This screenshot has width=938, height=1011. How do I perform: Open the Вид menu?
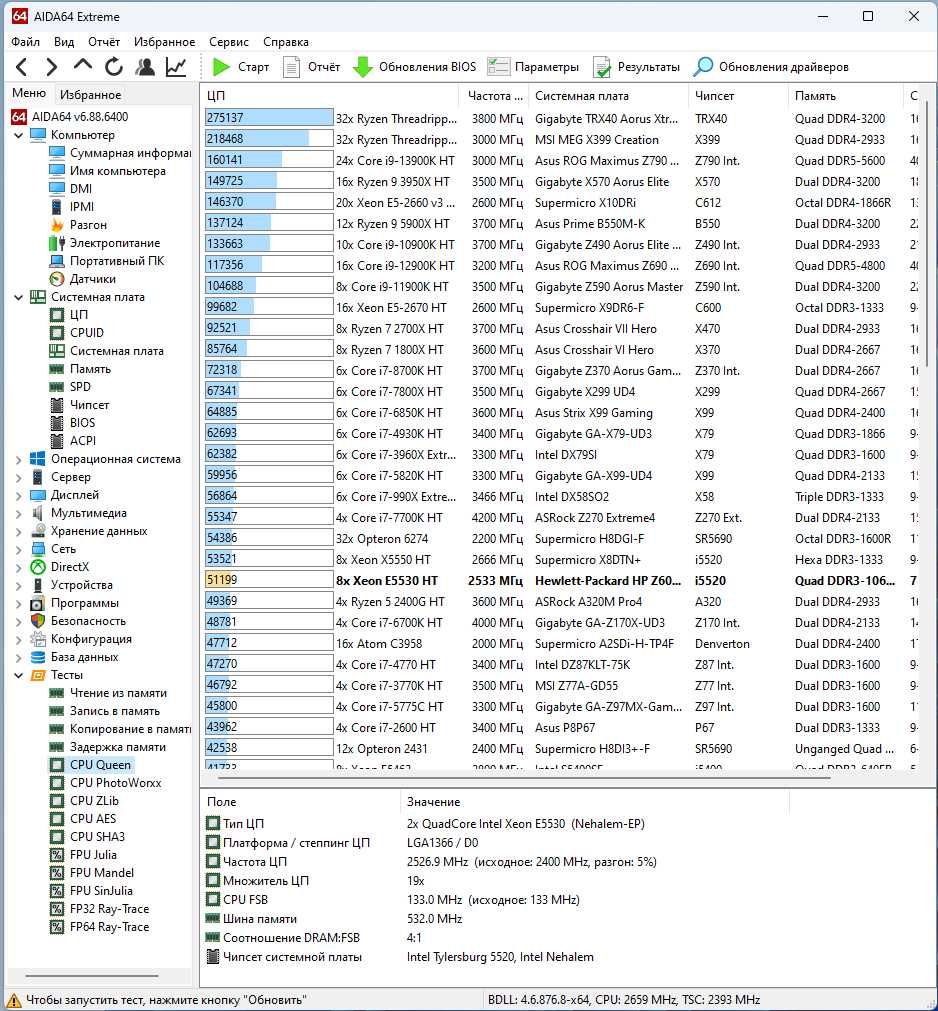point(64,42)
